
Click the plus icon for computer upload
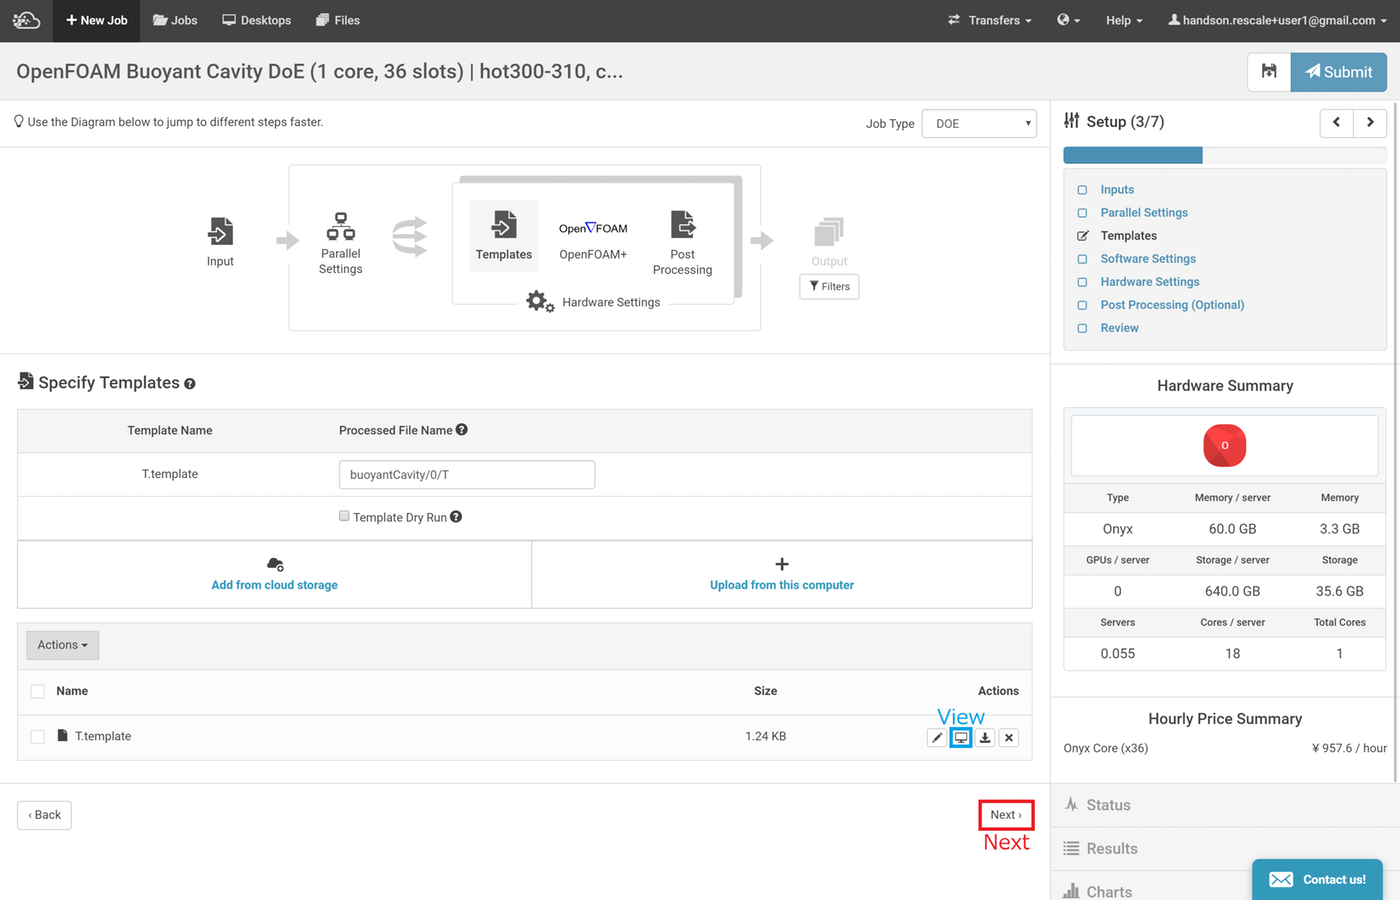(x=782, y=565)
